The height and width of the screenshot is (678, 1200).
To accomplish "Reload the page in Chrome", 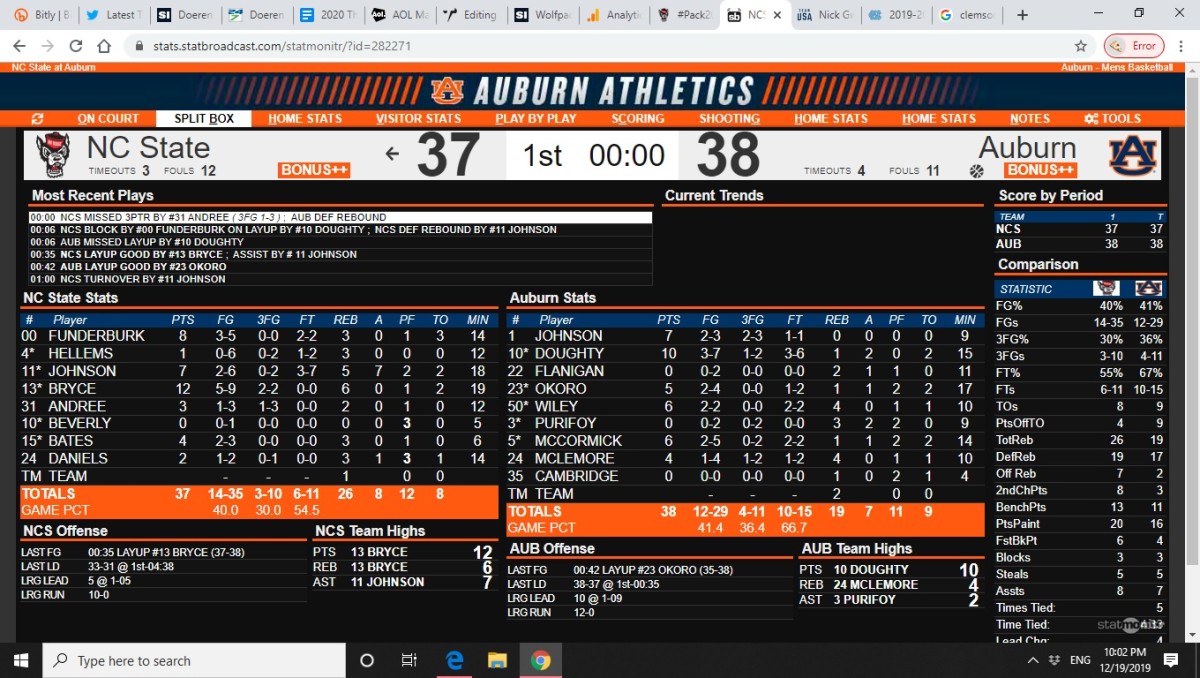I will point(76,46).
